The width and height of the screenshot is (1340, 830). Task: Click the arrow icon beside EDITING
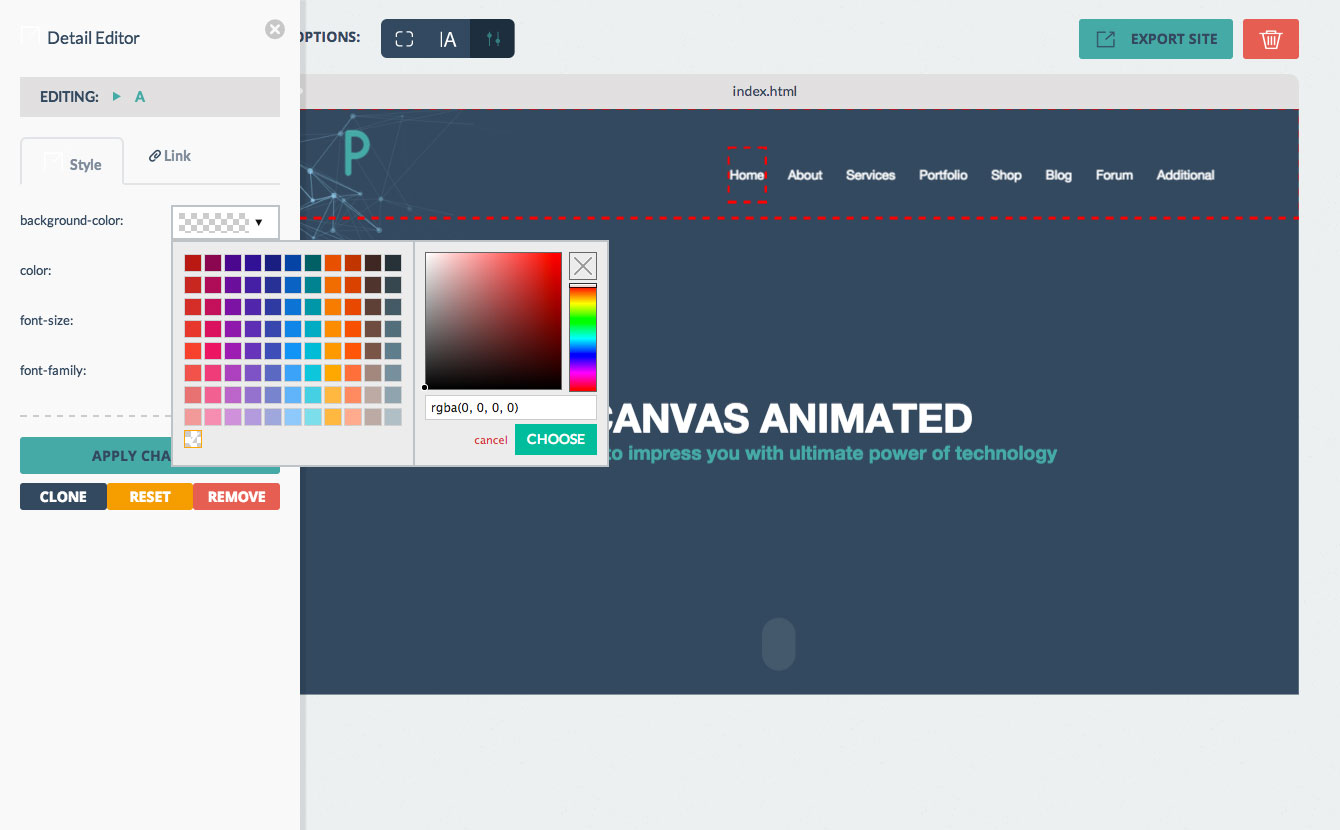pyautogui.click(x=117, y=97)
